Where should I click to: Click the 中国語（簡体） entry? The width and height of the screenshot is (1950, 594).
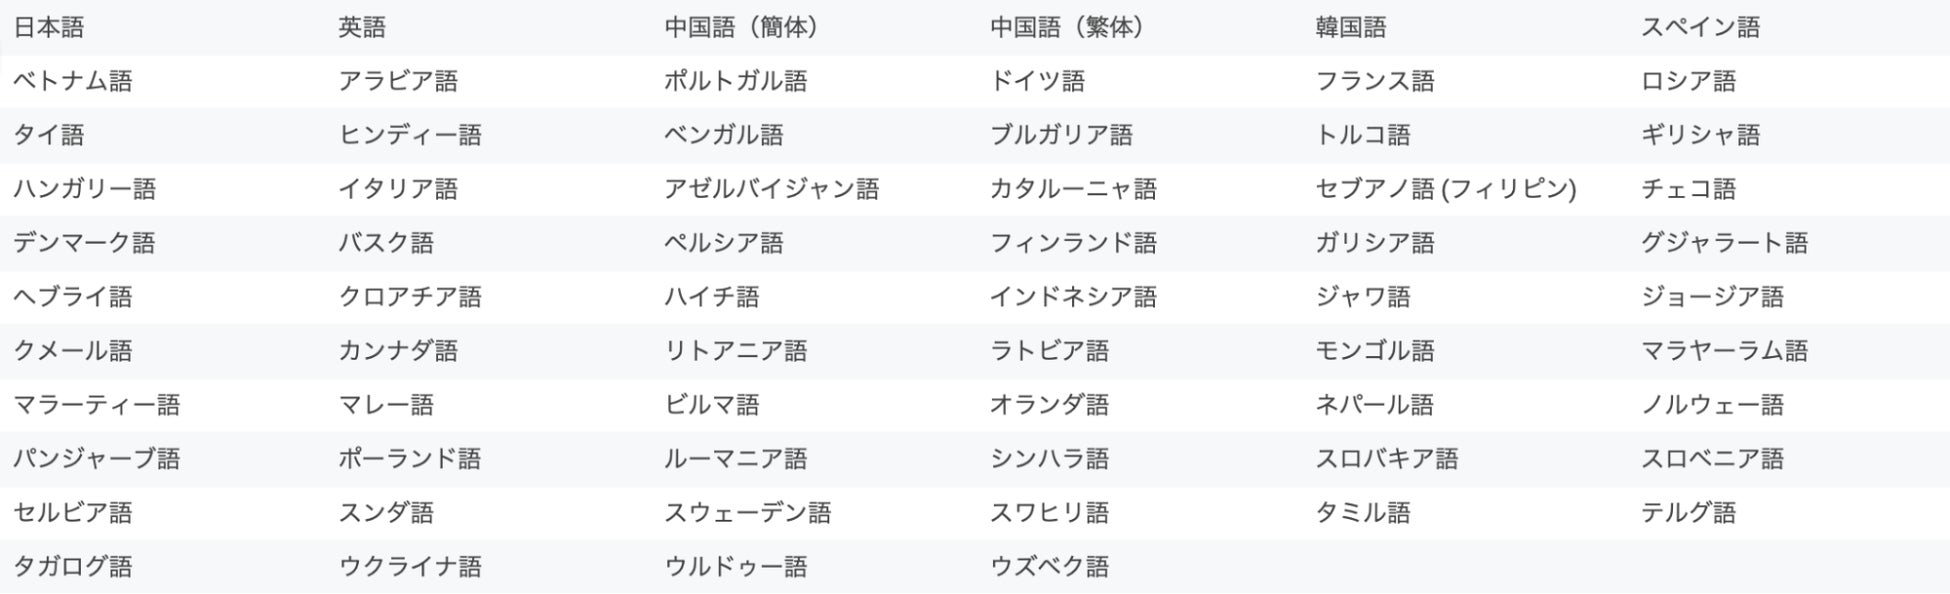(x=741, y=28)
